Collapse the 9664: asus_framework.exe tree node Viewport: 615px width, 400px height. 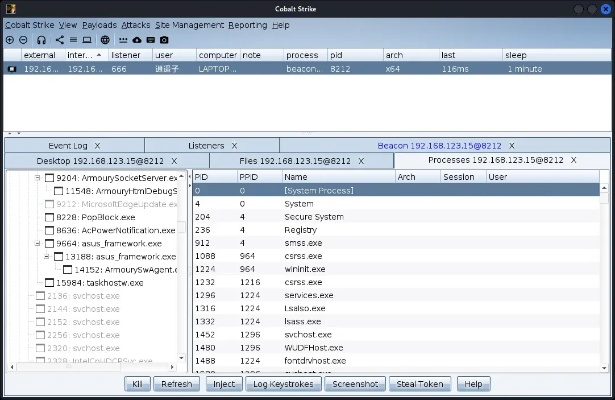click(x=38, y=243)
